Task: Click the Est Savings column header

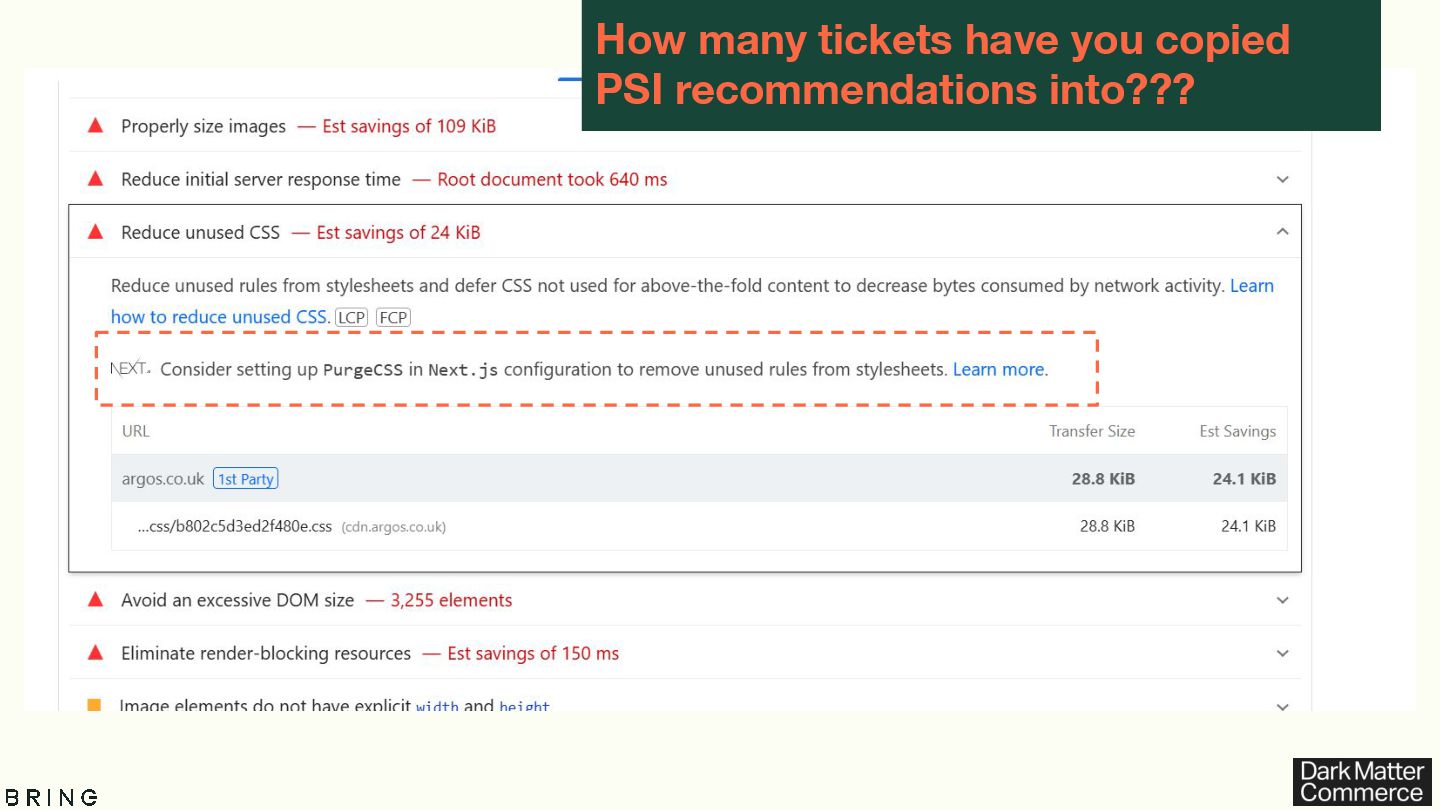Action: [1237, 431]
